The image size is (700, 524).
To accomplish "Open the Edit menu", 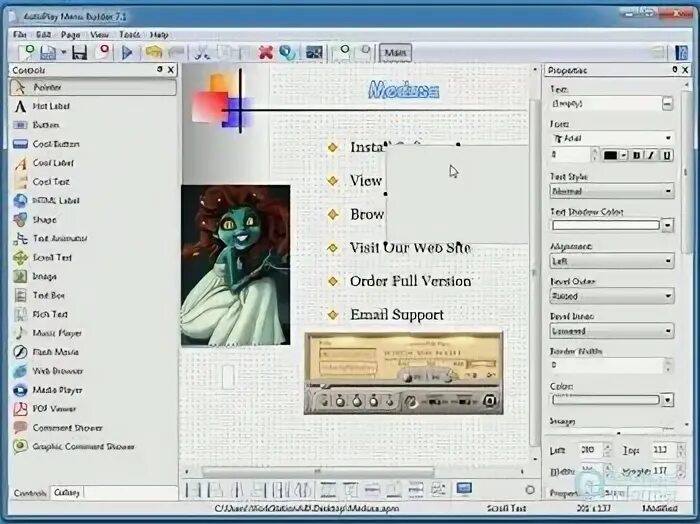I will click(x=43, y=34).
